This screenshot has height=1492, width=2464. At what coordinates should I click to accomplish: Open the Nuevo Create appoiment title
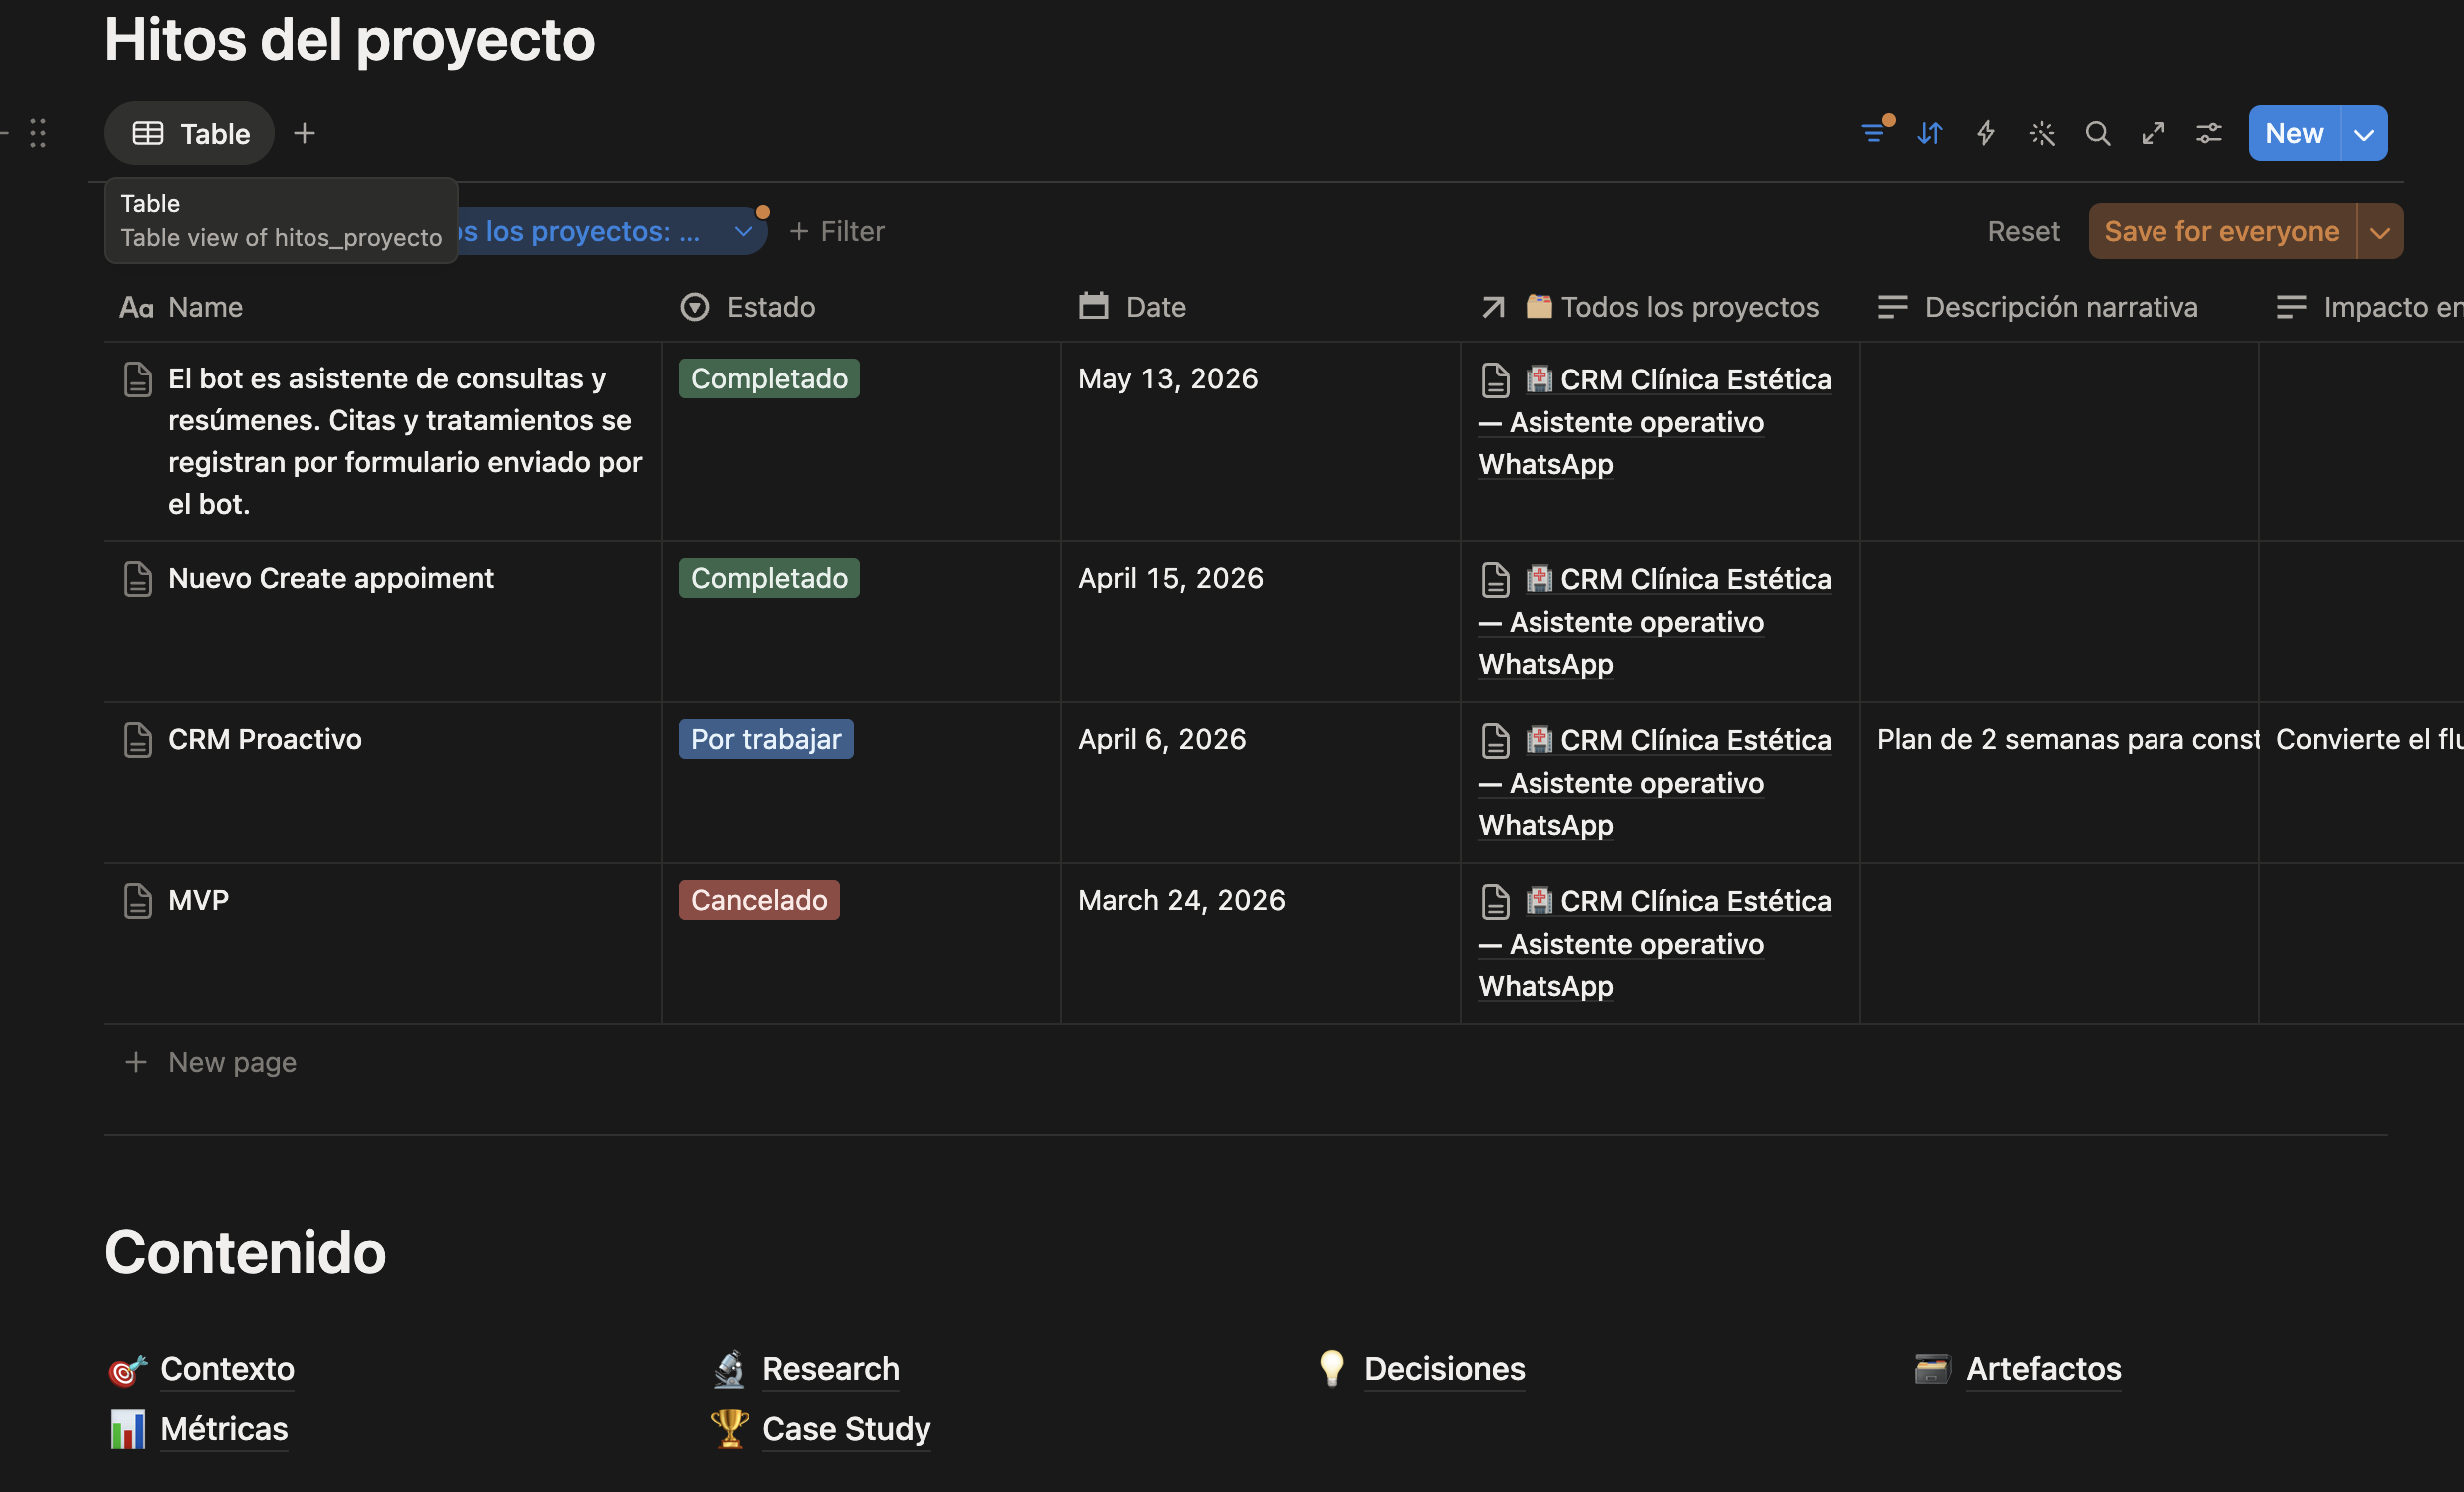coord(331,579)
